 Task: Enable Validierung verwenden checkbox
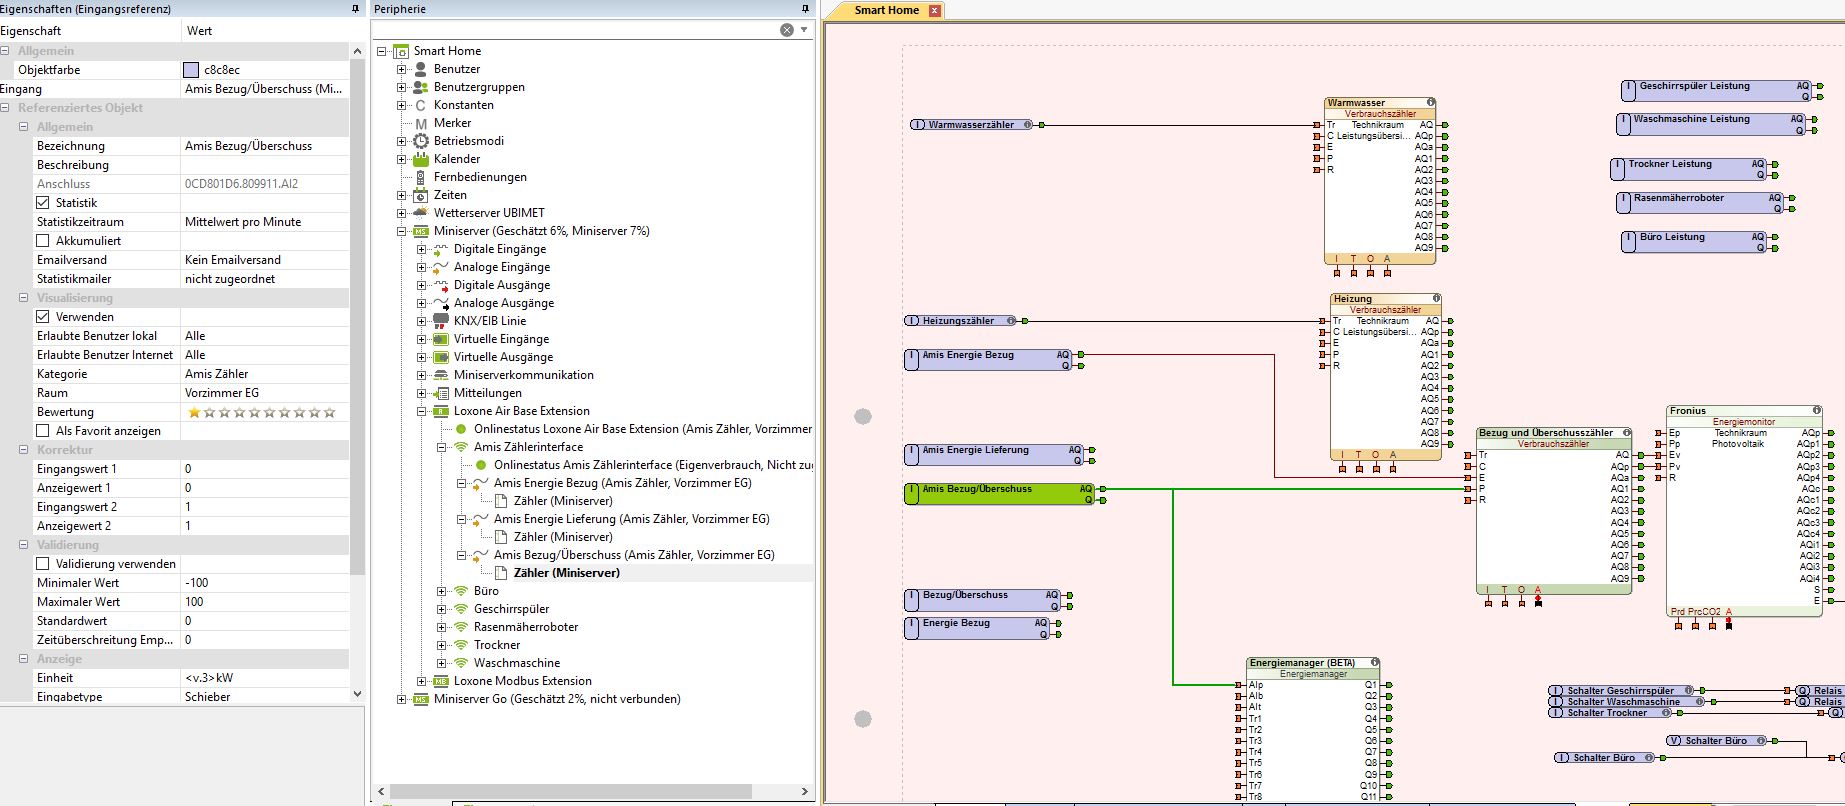43,564
